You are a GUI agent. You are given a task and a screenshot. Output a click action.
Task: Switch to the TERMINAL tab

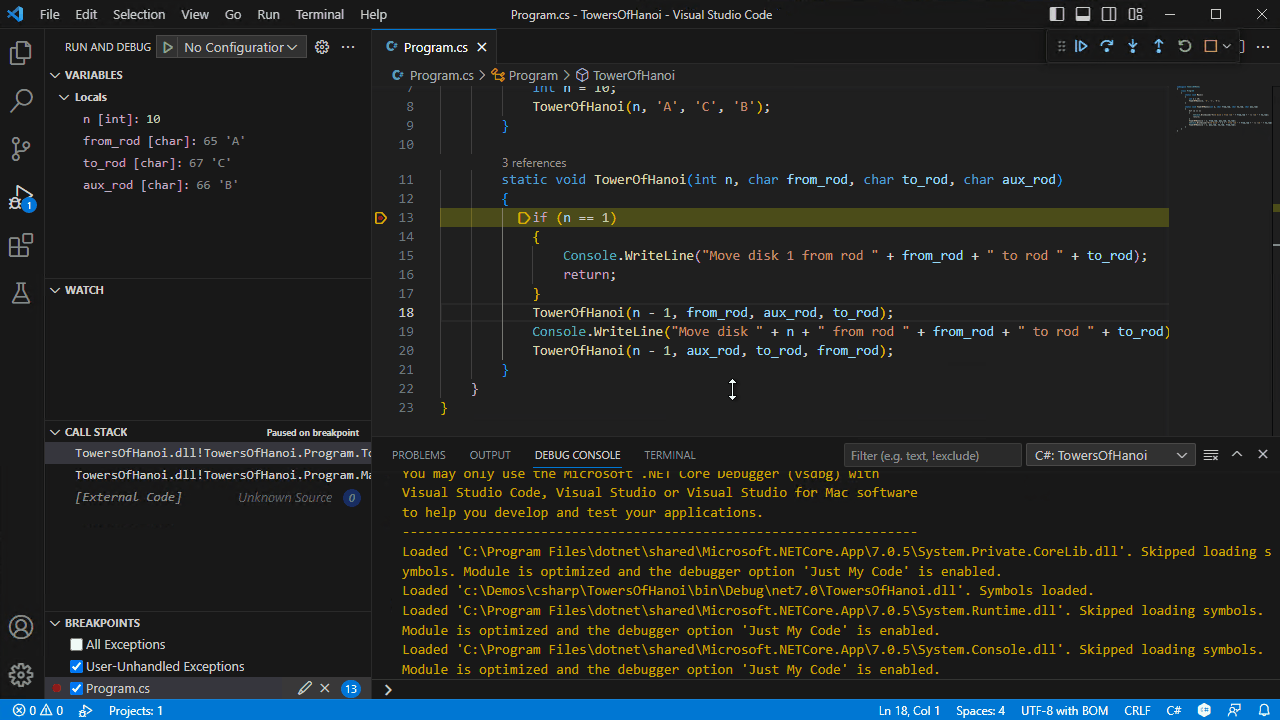[x=669, y=455]
